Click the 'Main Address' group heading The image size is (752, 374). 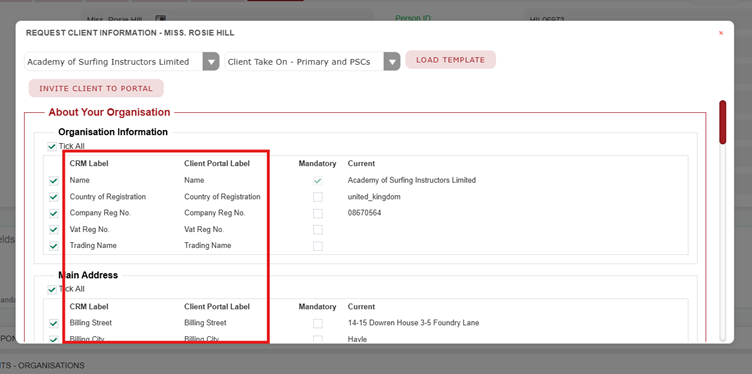[x=88, y=275]
